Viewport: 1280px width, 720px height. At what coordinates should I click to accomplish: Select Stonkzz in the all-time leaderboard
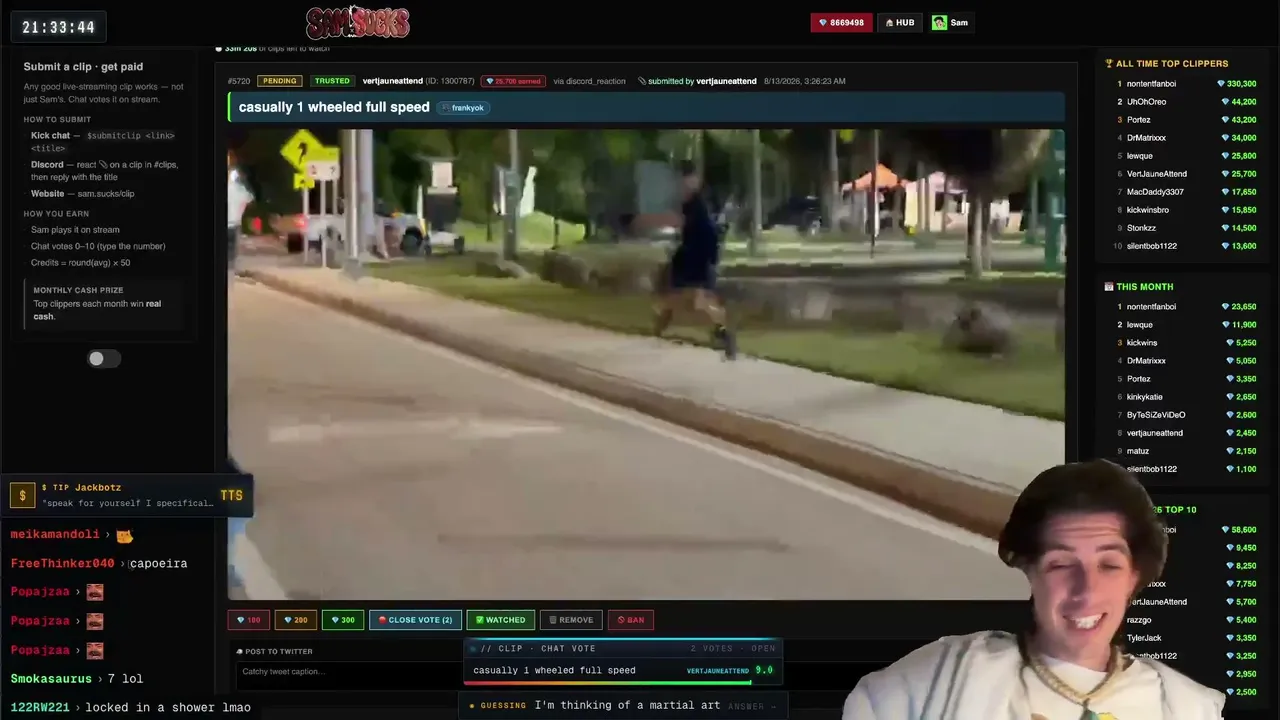click(x=1141, y=228)
